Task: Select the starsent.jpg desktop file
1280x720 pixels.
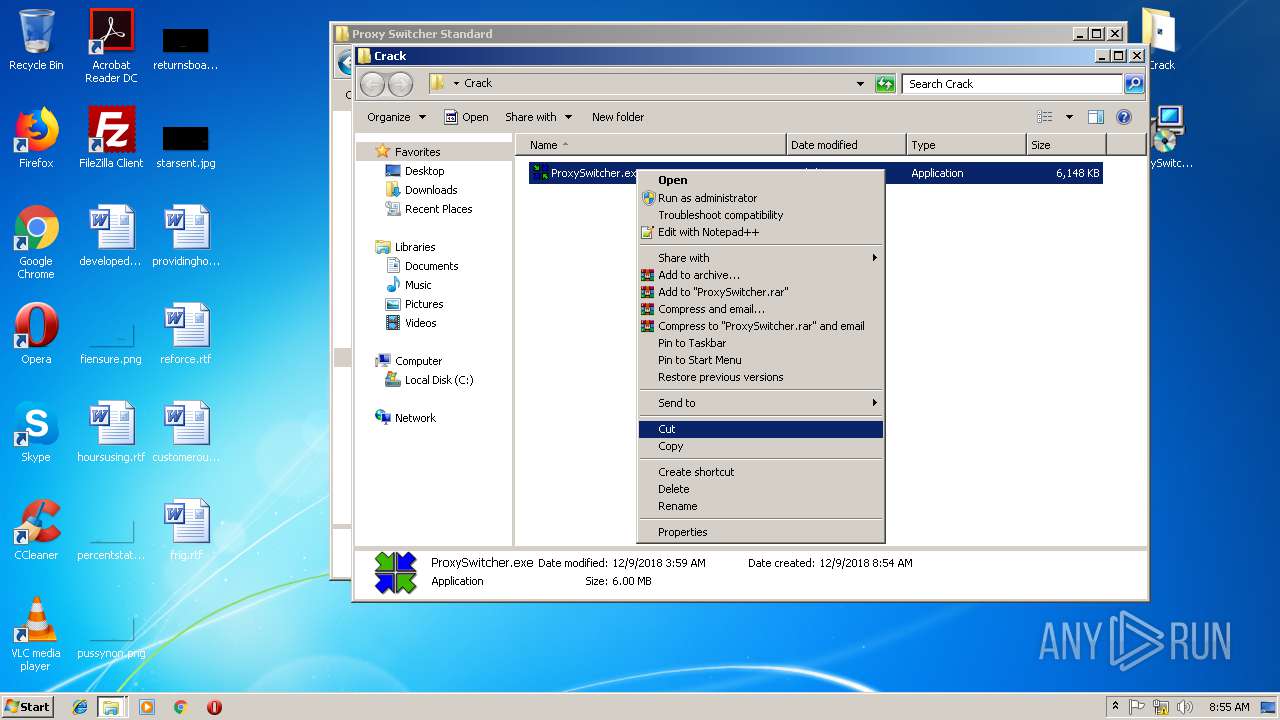Action: click(x=186, y=146)
